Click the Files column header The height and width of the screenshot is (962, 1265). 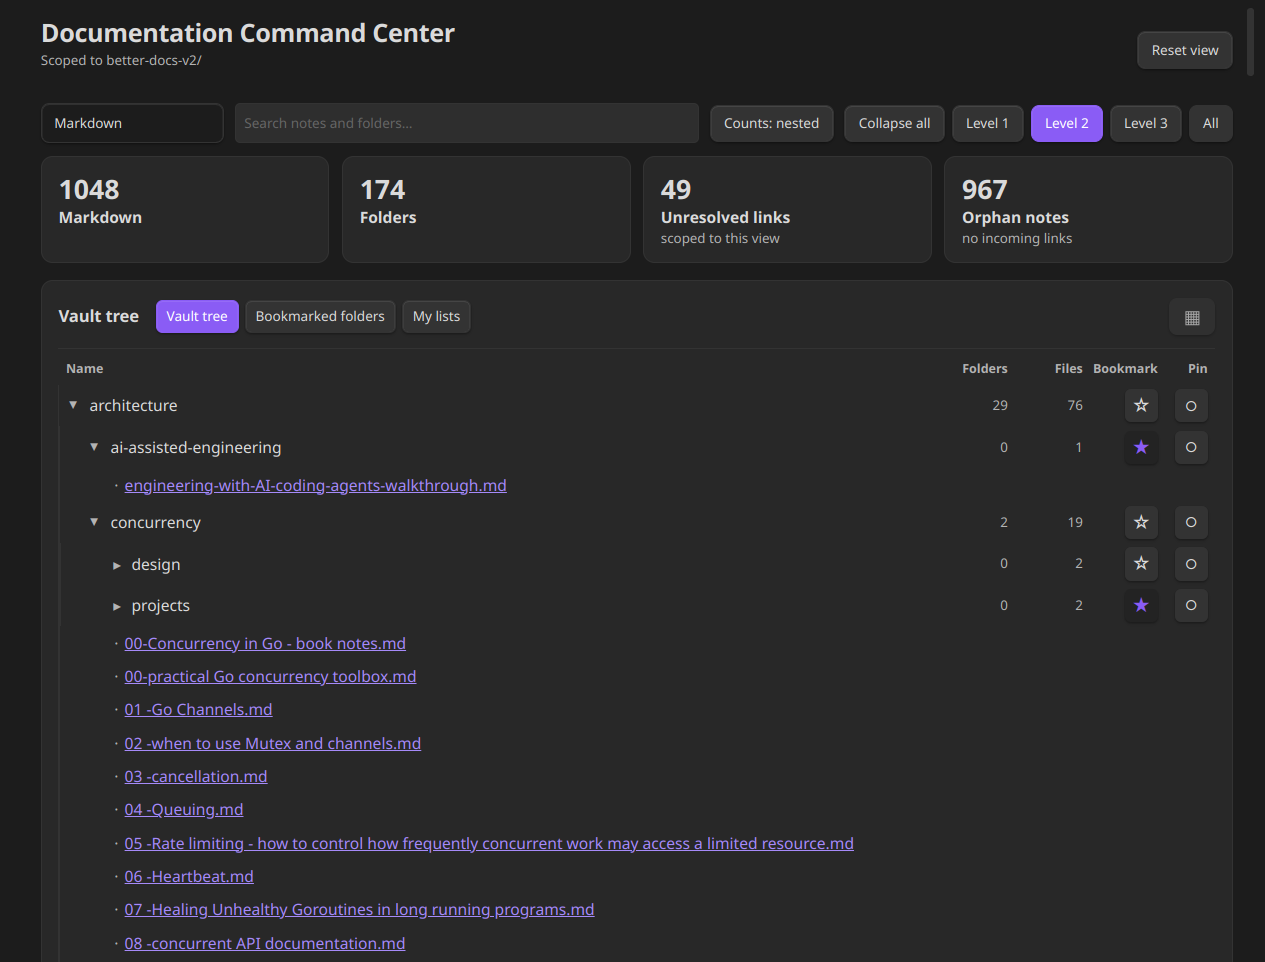tap(1068, 368)
